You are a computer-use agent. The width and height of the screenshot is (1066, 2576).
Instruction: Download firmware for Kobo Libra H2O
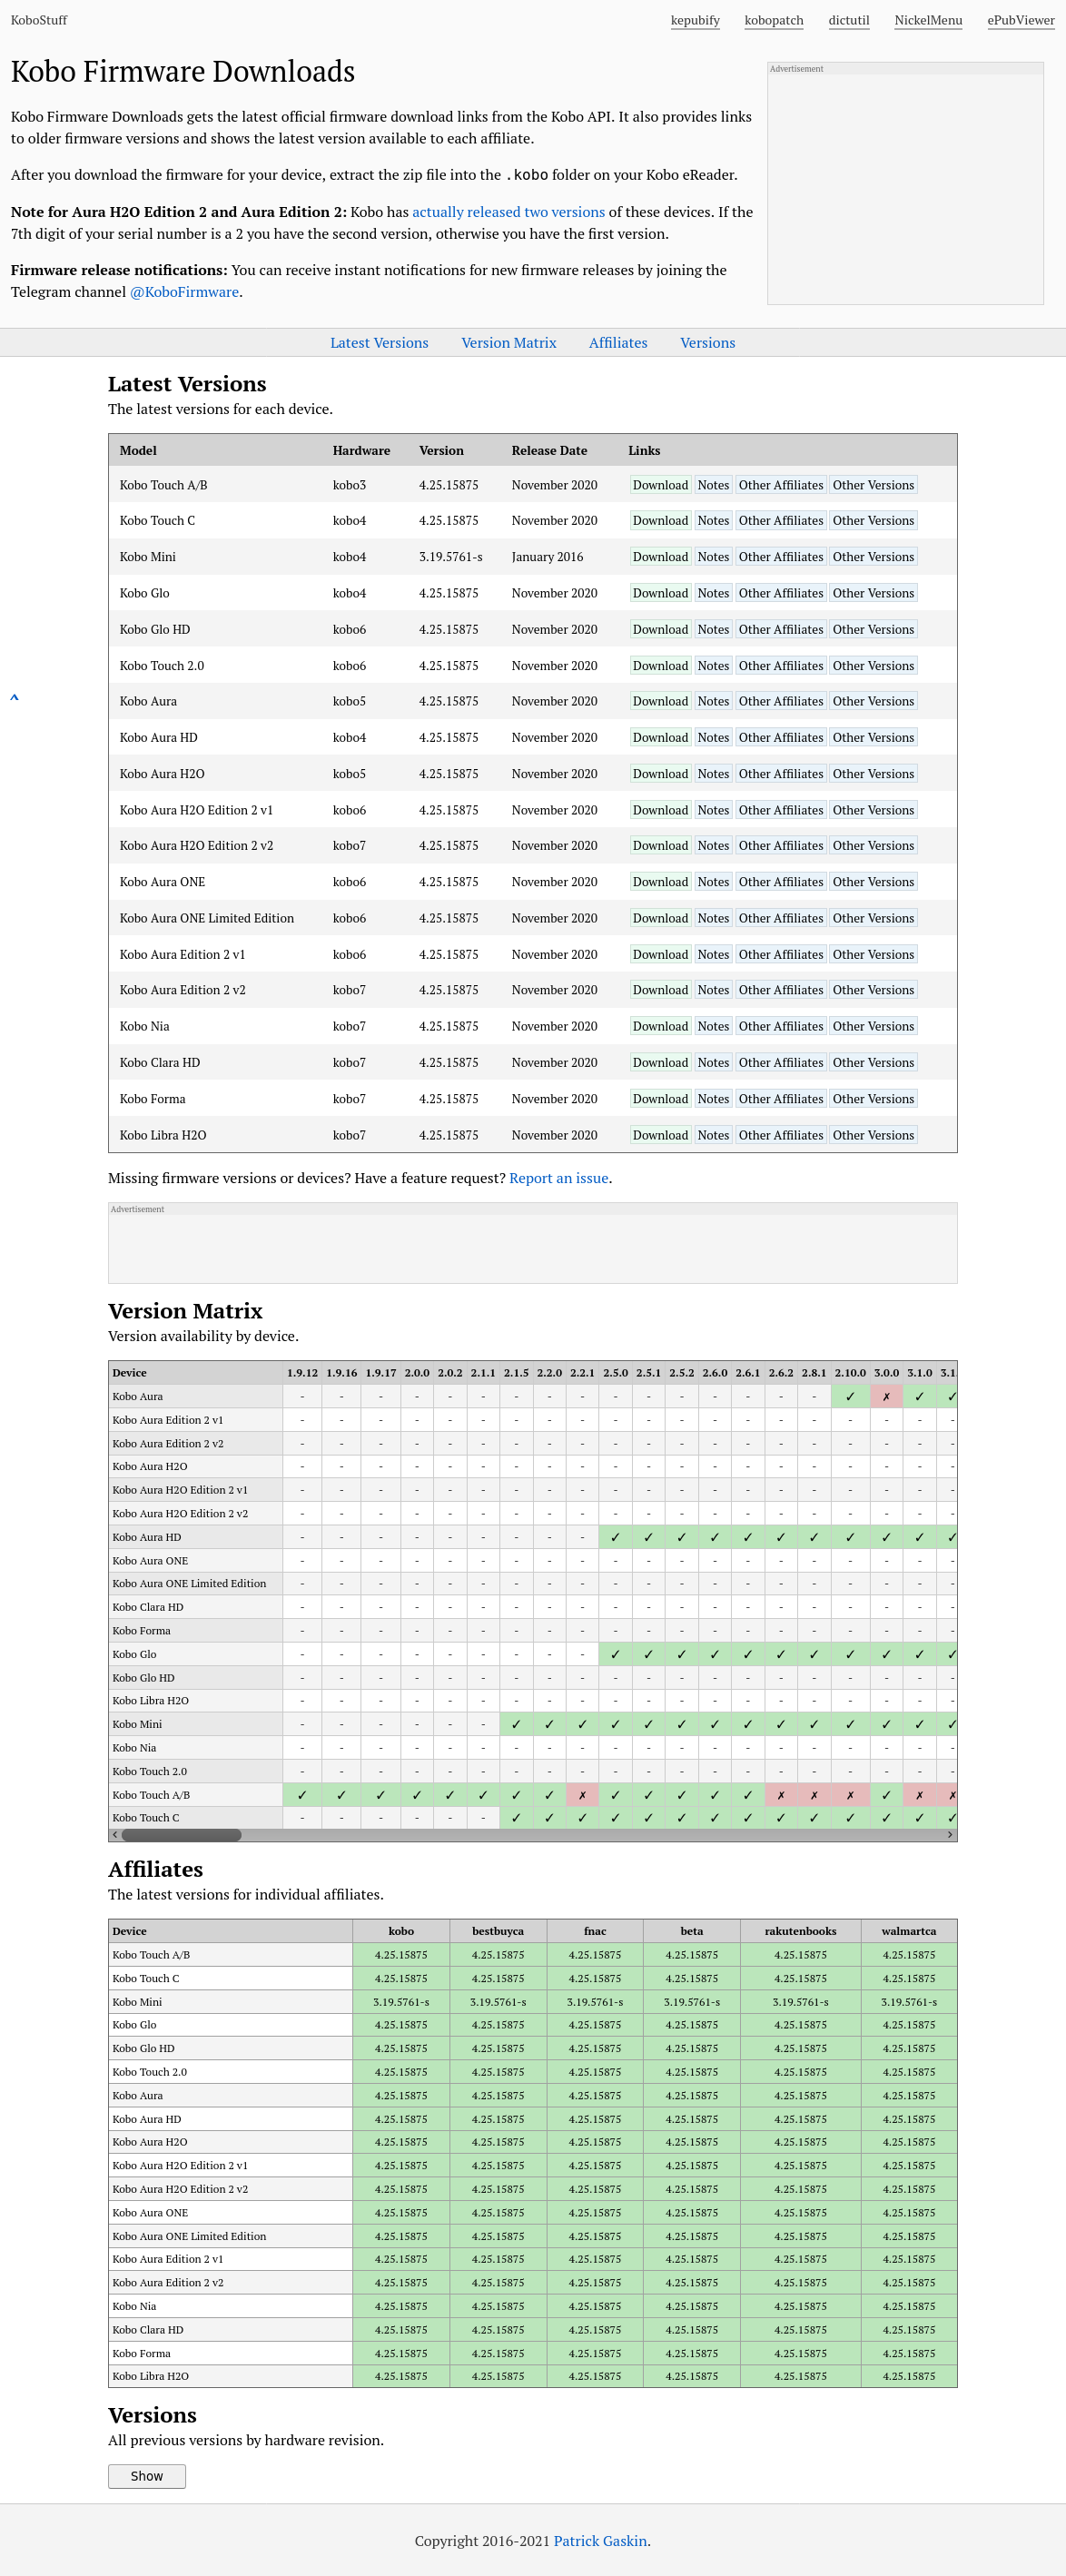click(x=660, y=1135)
